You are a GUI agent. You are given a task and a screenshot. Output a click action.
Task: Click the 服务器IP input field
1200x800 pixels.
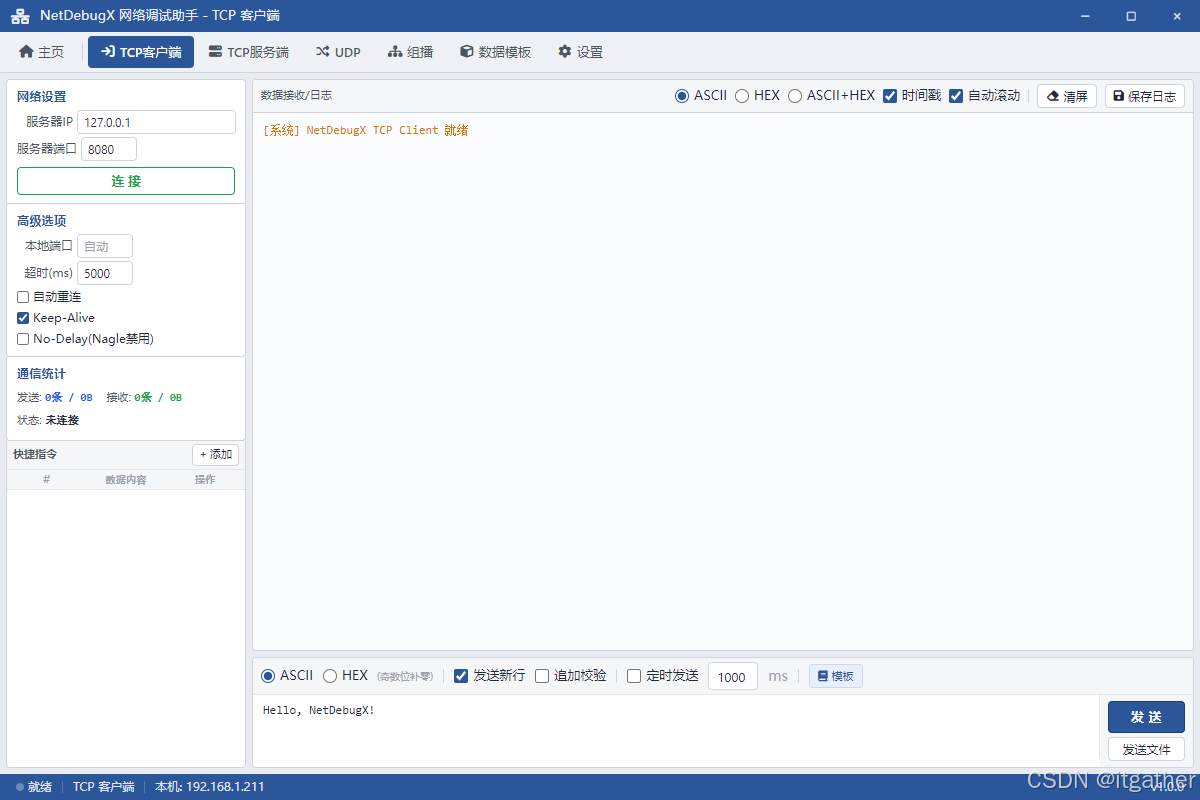[x=156, y=122]
